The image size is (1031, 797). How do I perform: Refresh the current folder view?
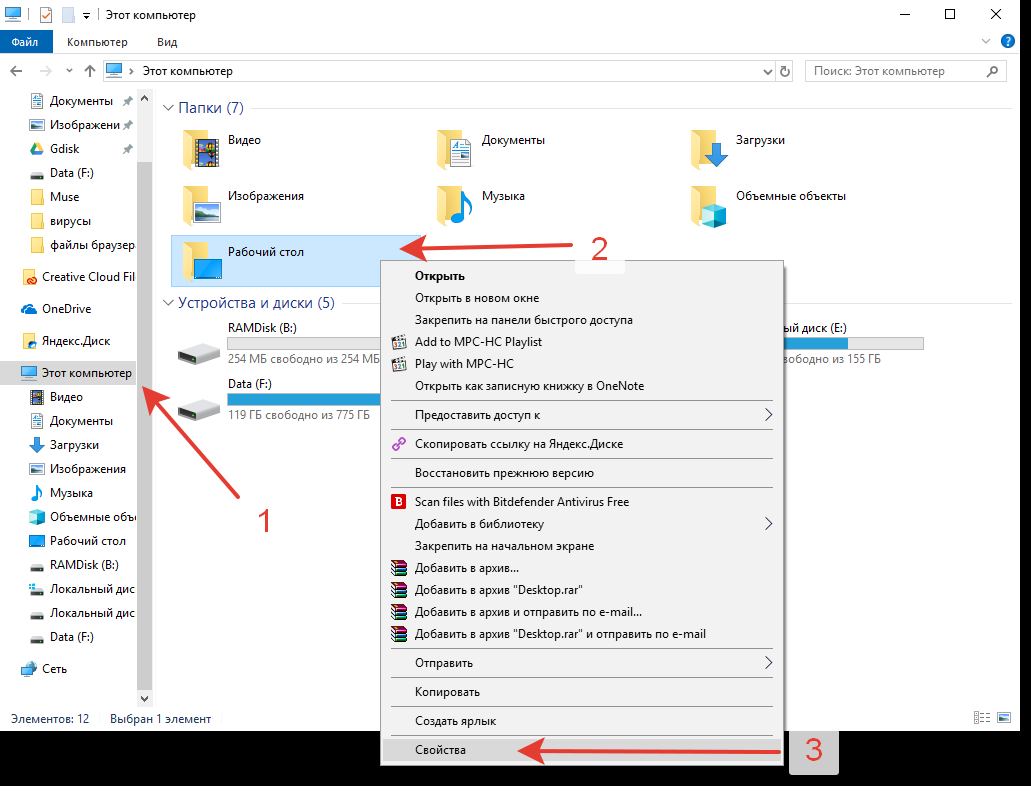[785, 72]
